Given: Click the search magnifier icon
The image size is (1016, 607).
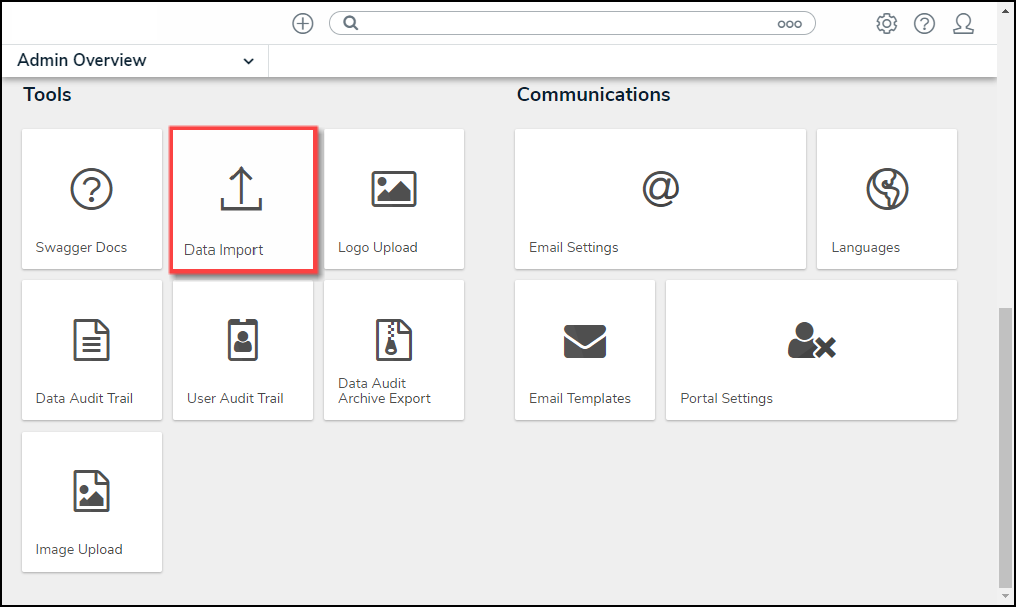Looking at the screenshot, I should [x=350, y=23].
